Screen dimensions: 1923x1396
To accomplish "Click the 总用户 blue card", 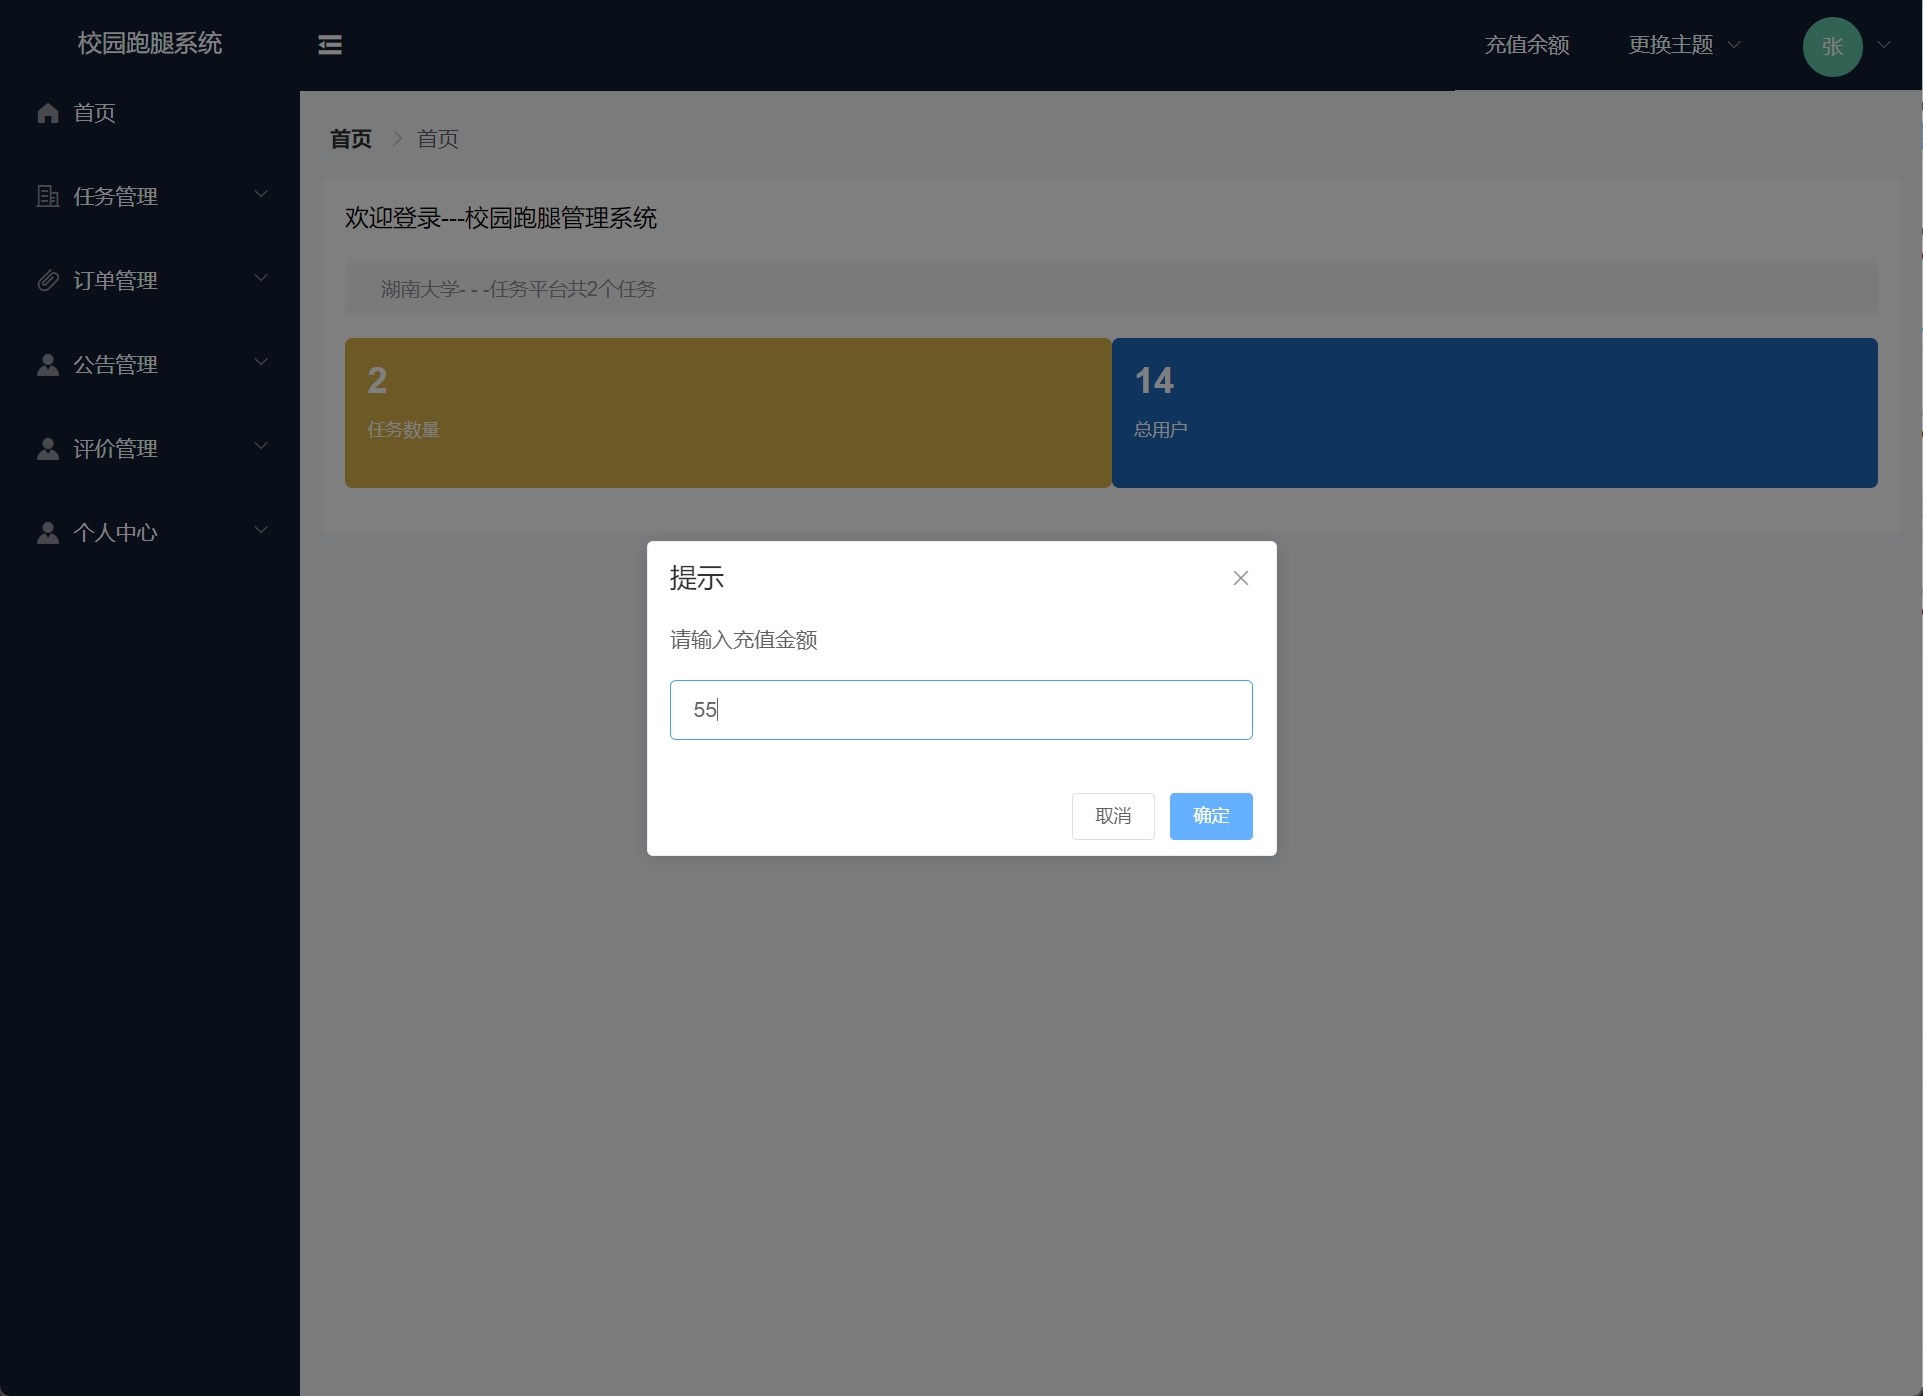I will 1494,413.
